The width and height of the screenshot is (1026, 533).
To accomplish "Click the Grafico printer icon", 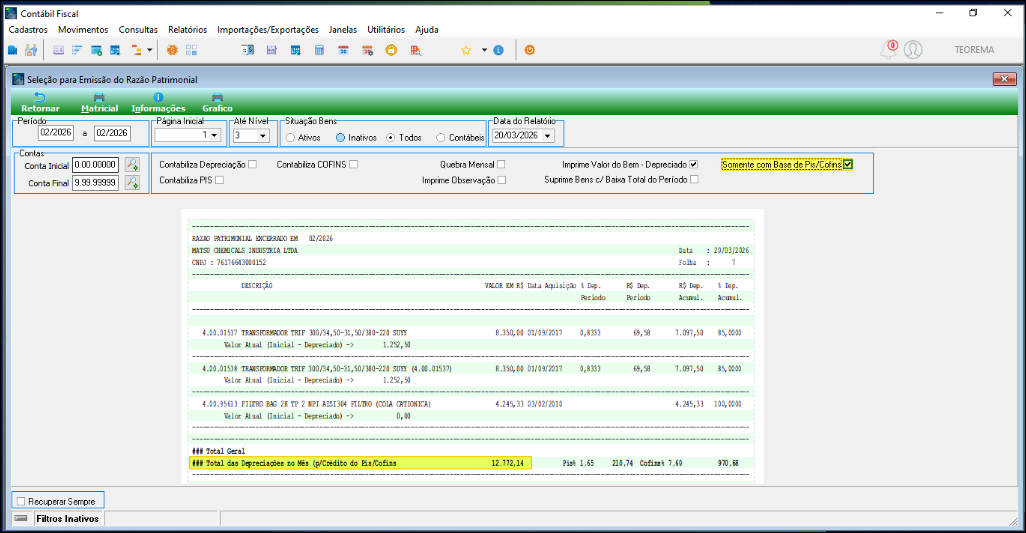I will click(217, 98).
